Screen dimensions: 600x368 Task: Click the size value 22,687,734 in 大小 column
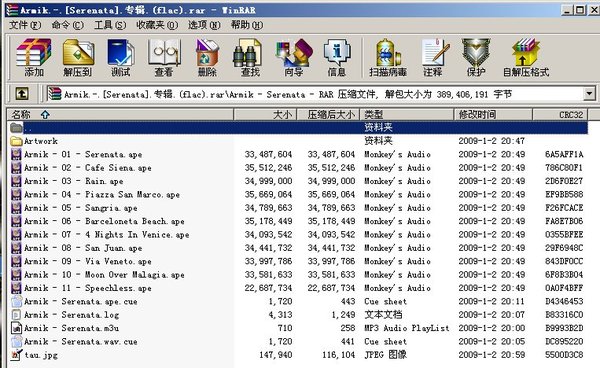pos(268,288)
